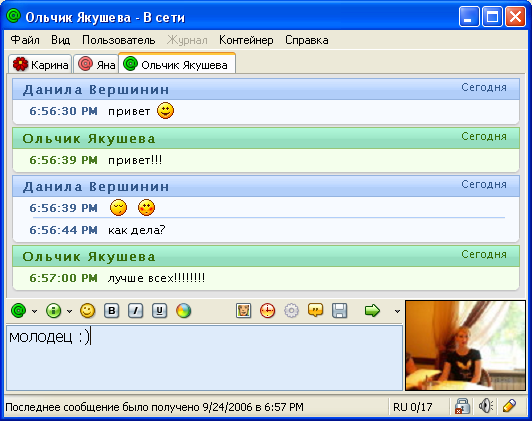Expand dropdown arrow beside info icon
The width and height of the screenshot is (532, 421).
pyautogui.click(x=69, y=311)
